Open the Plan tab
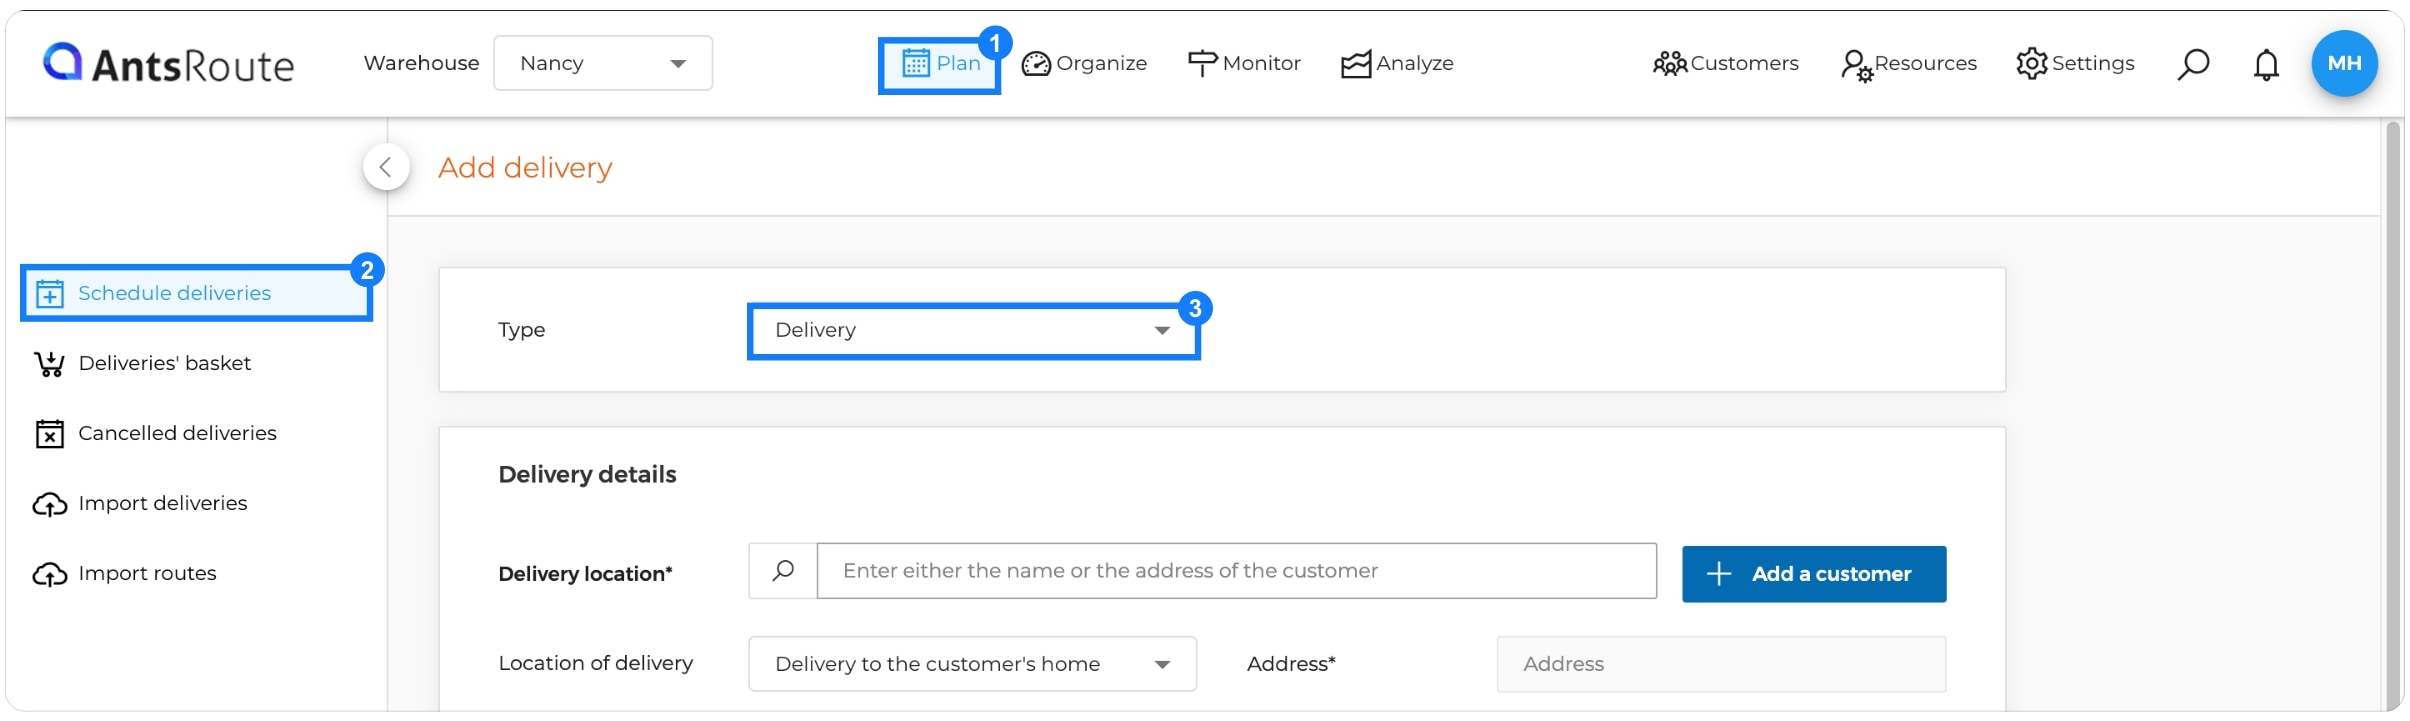The image size is (2410, 721). [940, 64]
